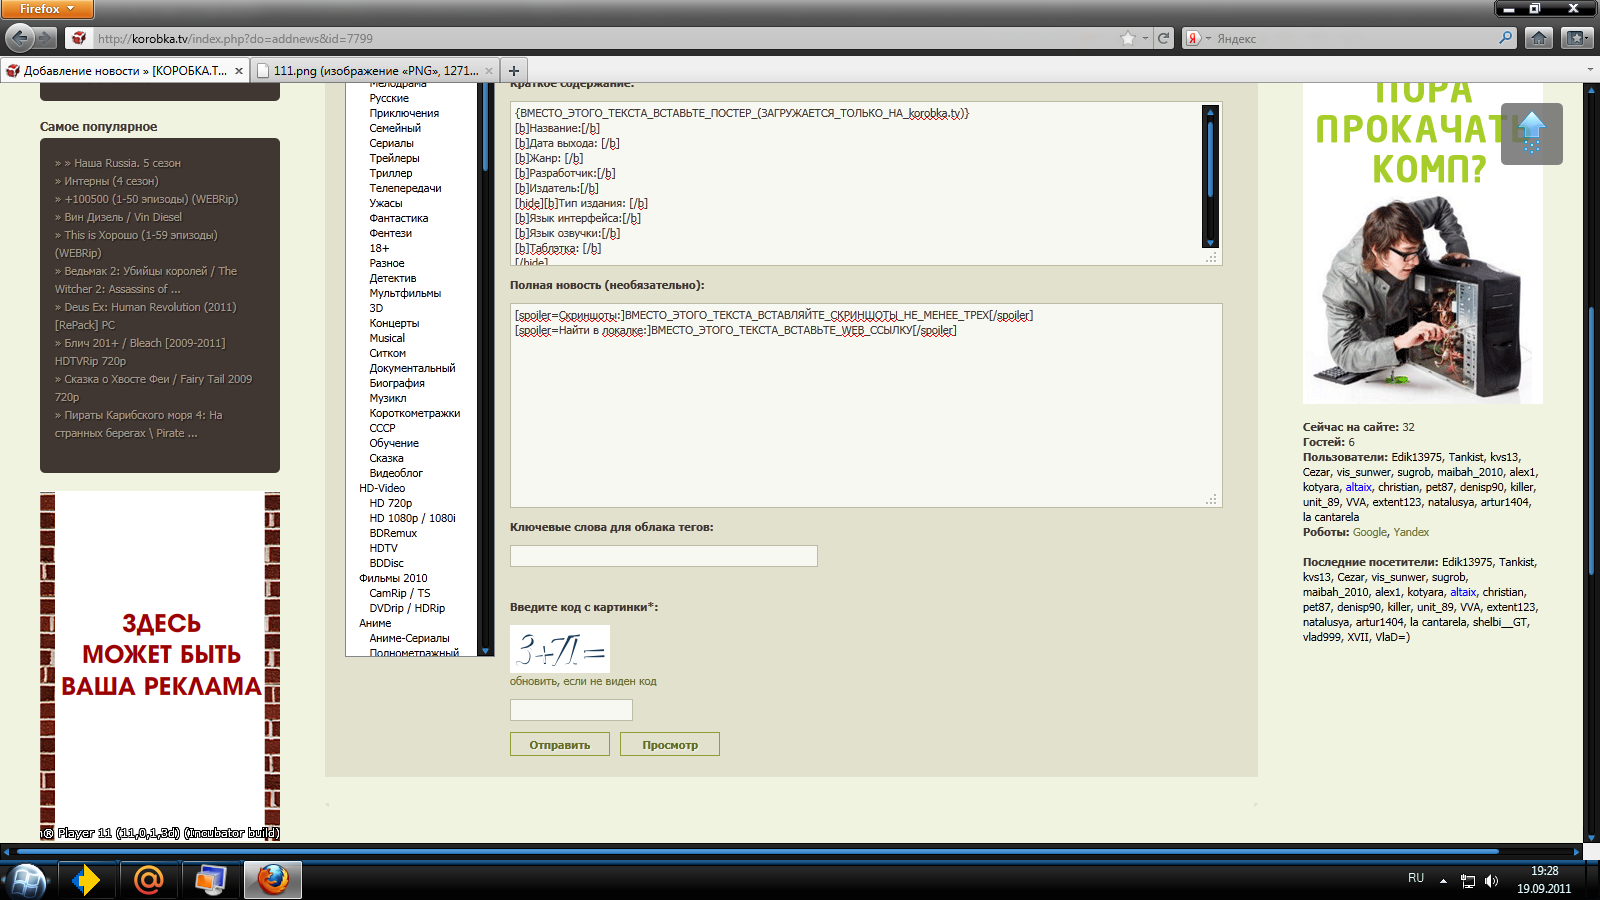The image size is (1600, 900).
Task: Focus the address bar URL
Action: (x=605, y=38)
